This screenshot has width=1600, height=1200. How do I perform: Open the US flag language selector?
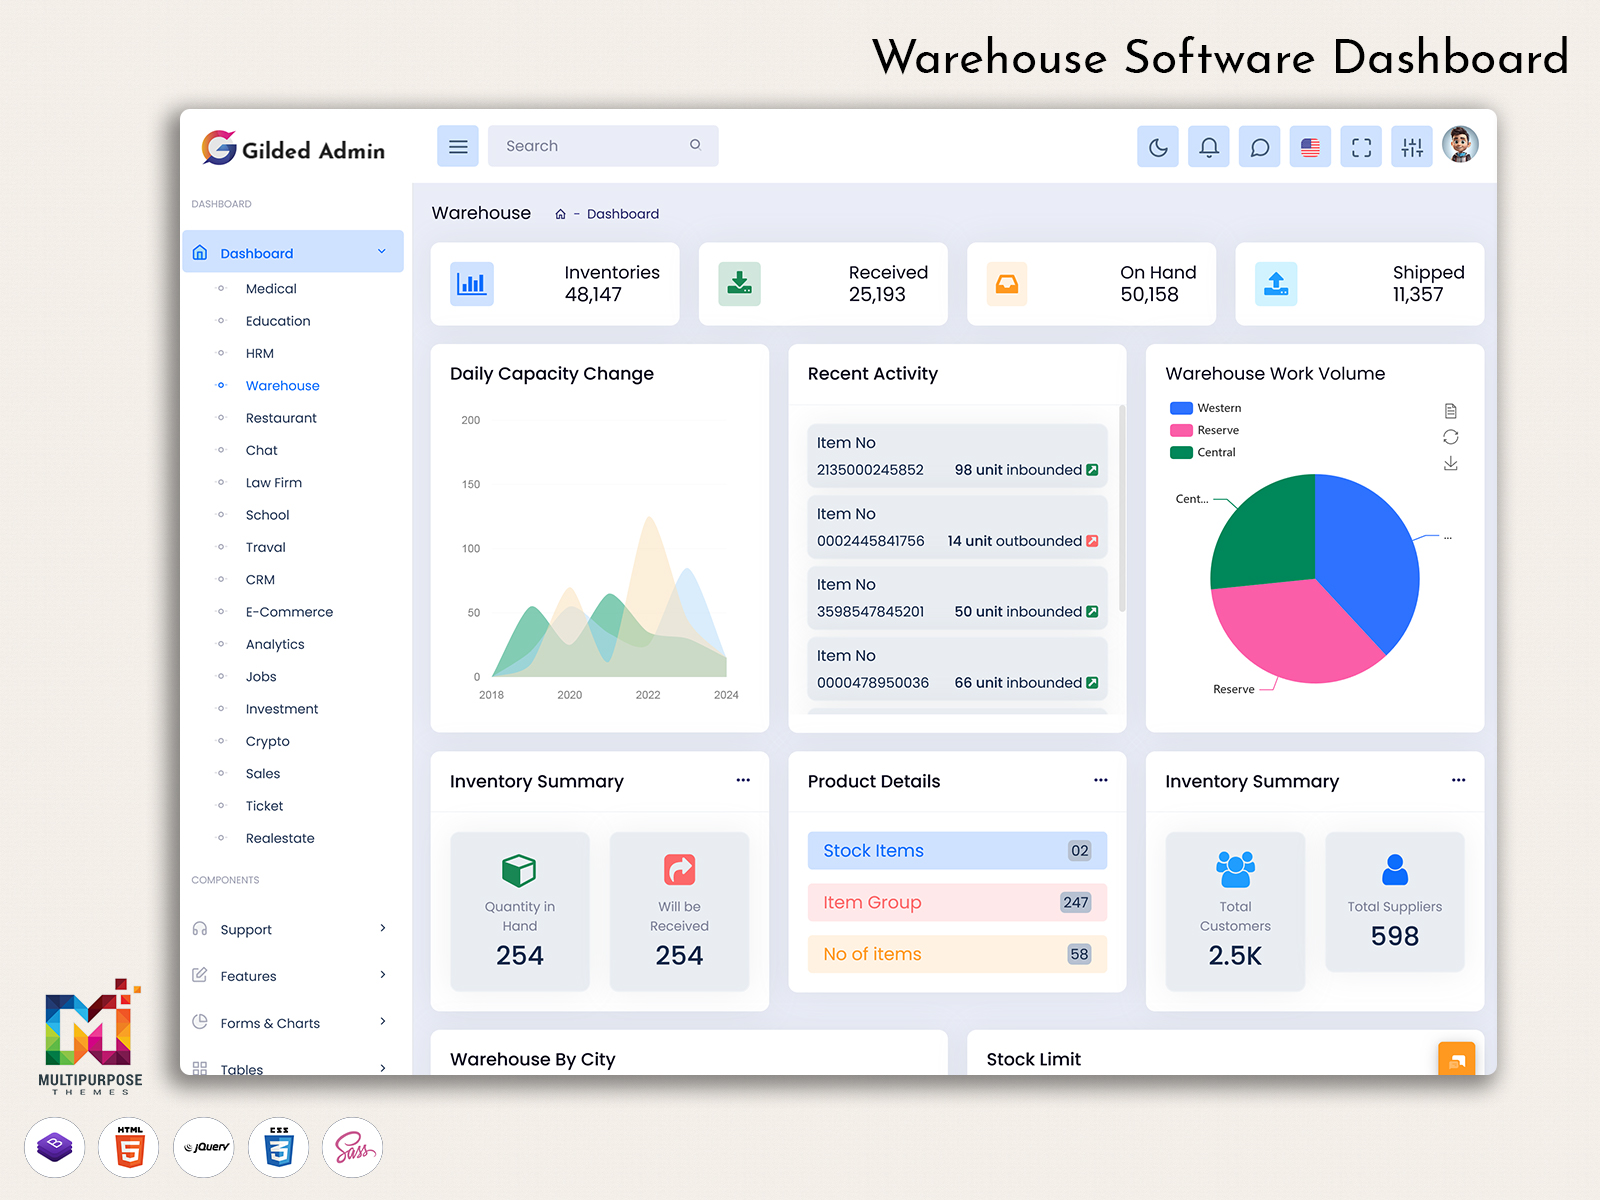tap(1310, 147)
